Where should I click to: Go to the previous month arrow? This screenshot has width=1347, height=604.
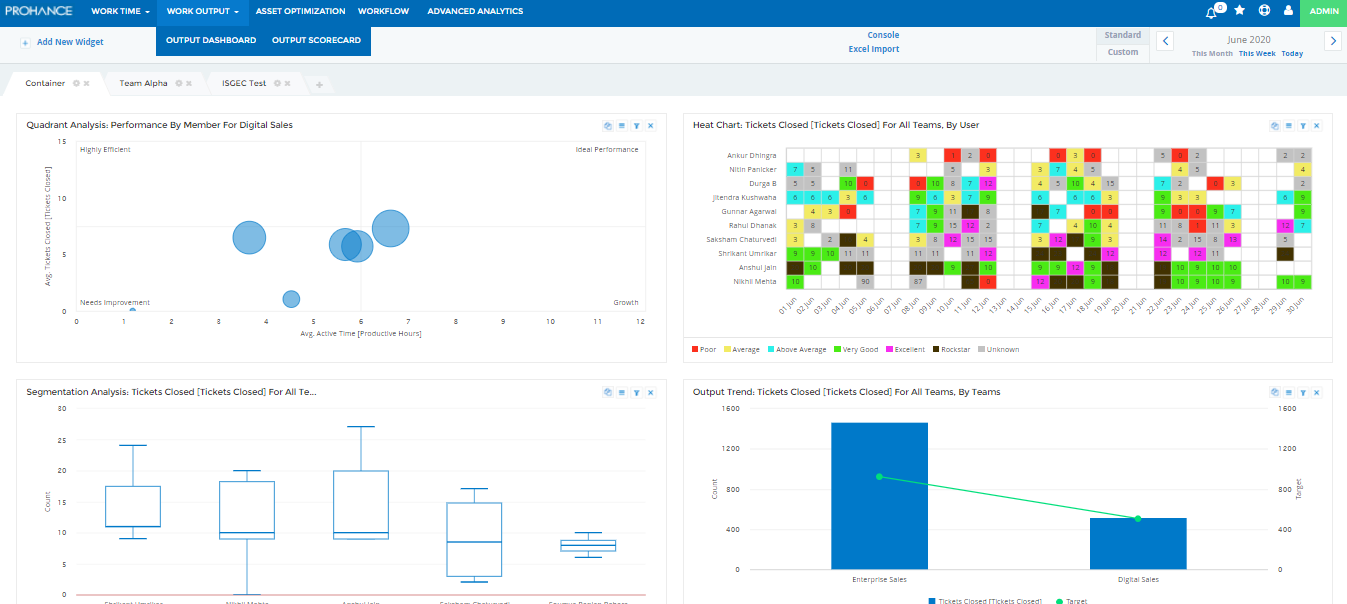[x=1165, y=40]
